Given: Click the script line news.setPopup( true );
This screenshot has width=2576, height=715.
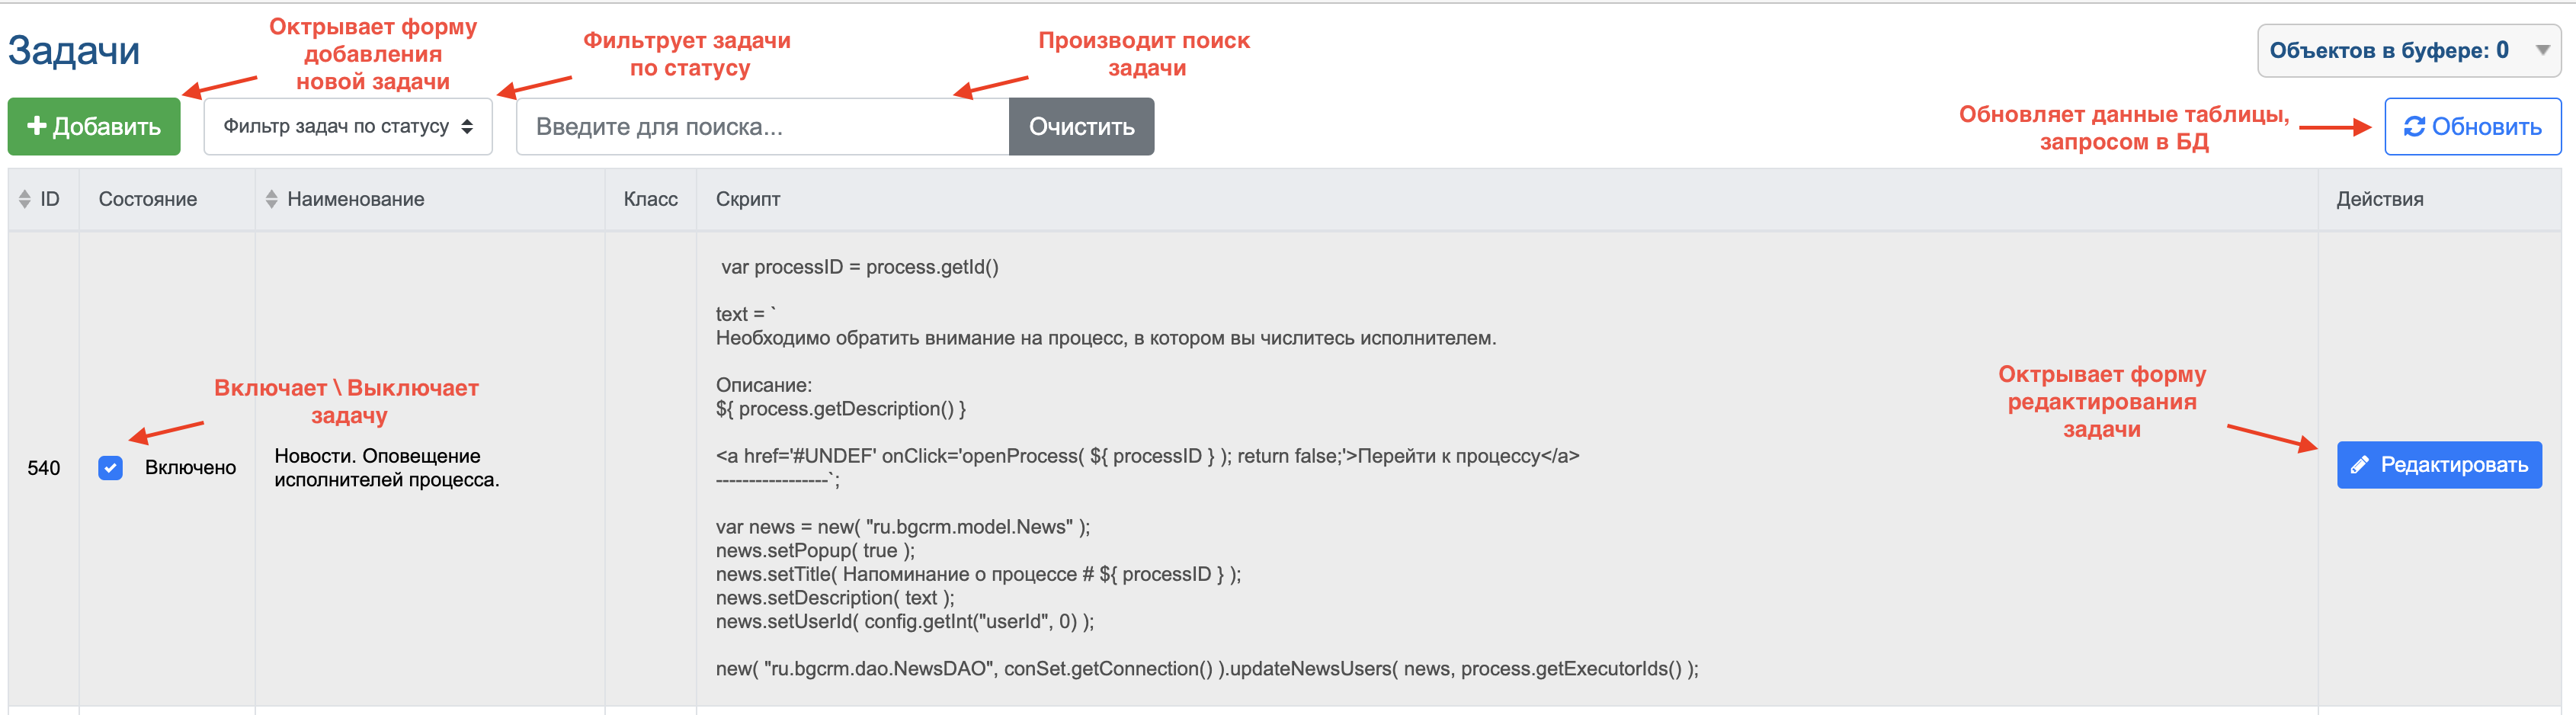Looking at the screenshot, I should (815, 550).
